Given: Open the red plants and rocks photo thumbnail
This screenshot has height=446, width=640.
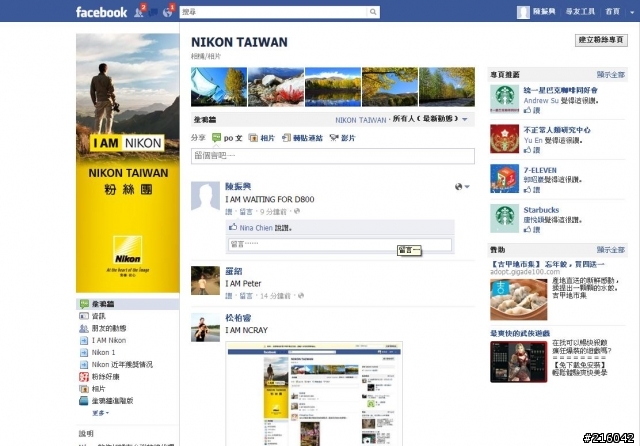Looking at the screenshot, I should 276,87.
